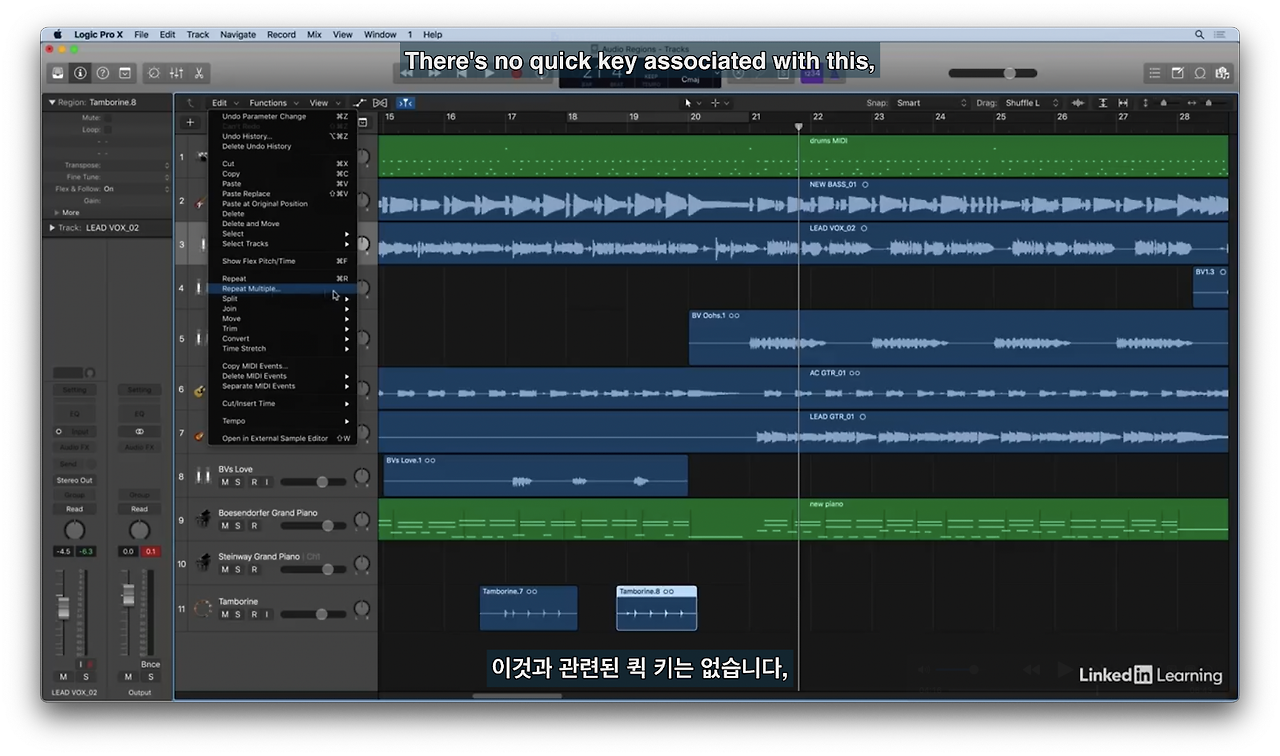The image size is (1280, 756).
Task: Toggle the region Loop checkbox in inspector
Action: point(107,130)
